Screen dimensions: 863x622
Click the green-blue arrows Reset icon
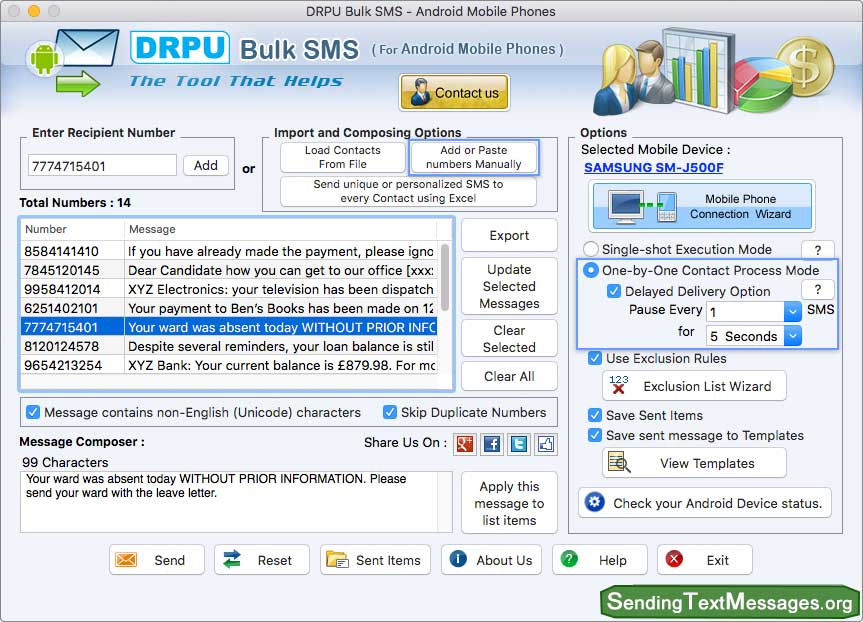[x=232, y=559]
